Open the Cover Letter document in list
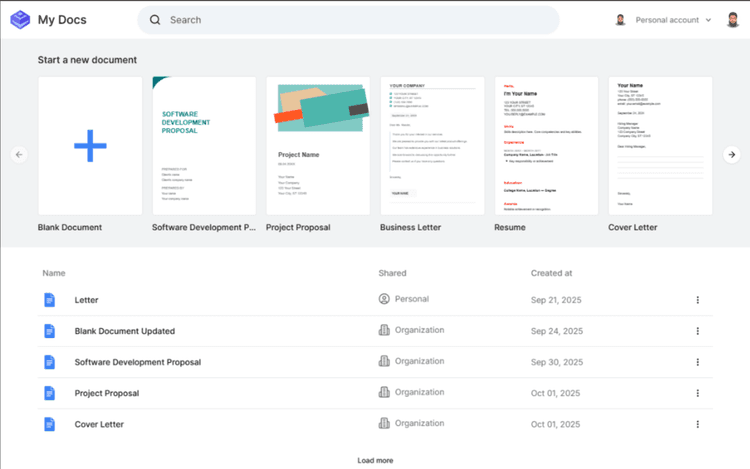The width and height of the screenshot is (750, 469). pos(99,424)
